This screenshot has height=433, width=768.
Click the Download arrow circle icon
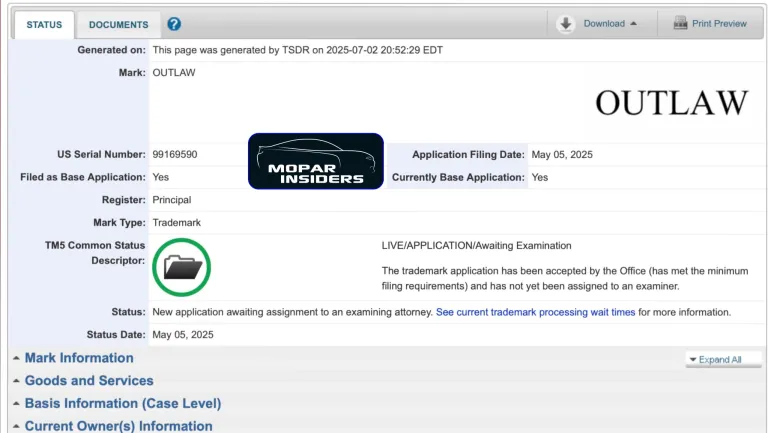coord(566,24)
